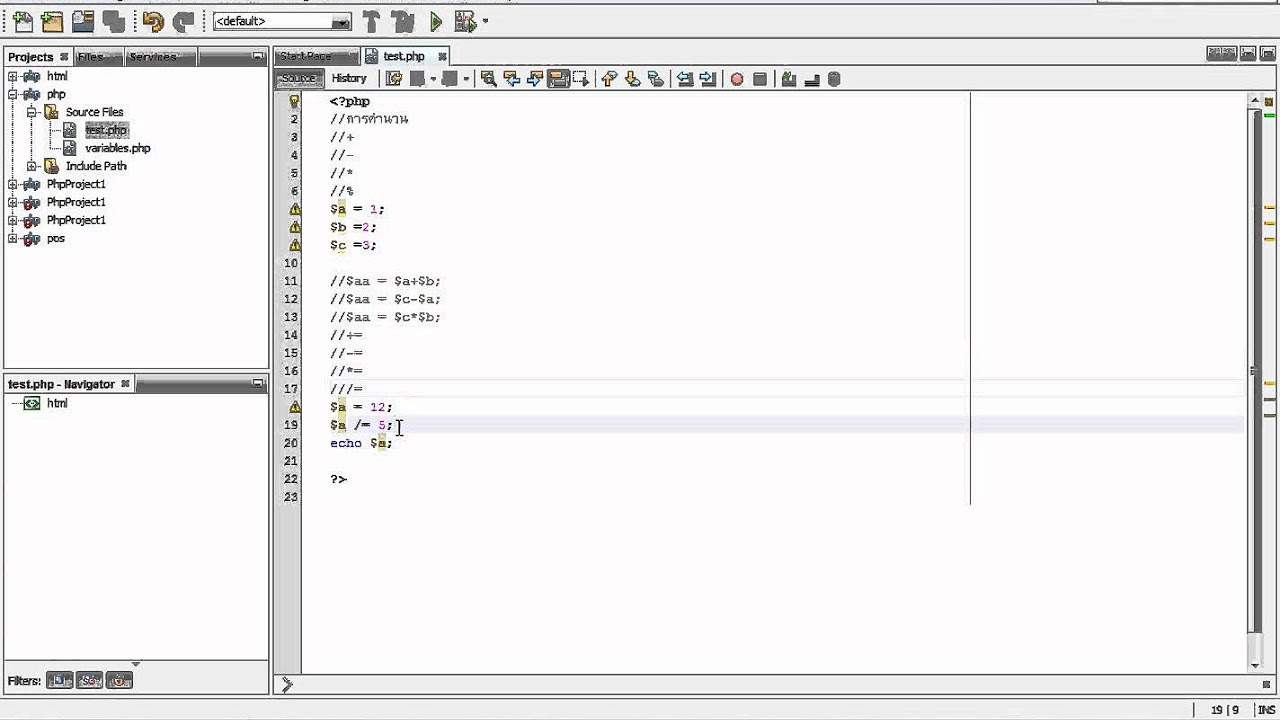The height and width of the screenshot is (720, 1280).
Task: Expand the Include Path node
Action: (32, 166)
